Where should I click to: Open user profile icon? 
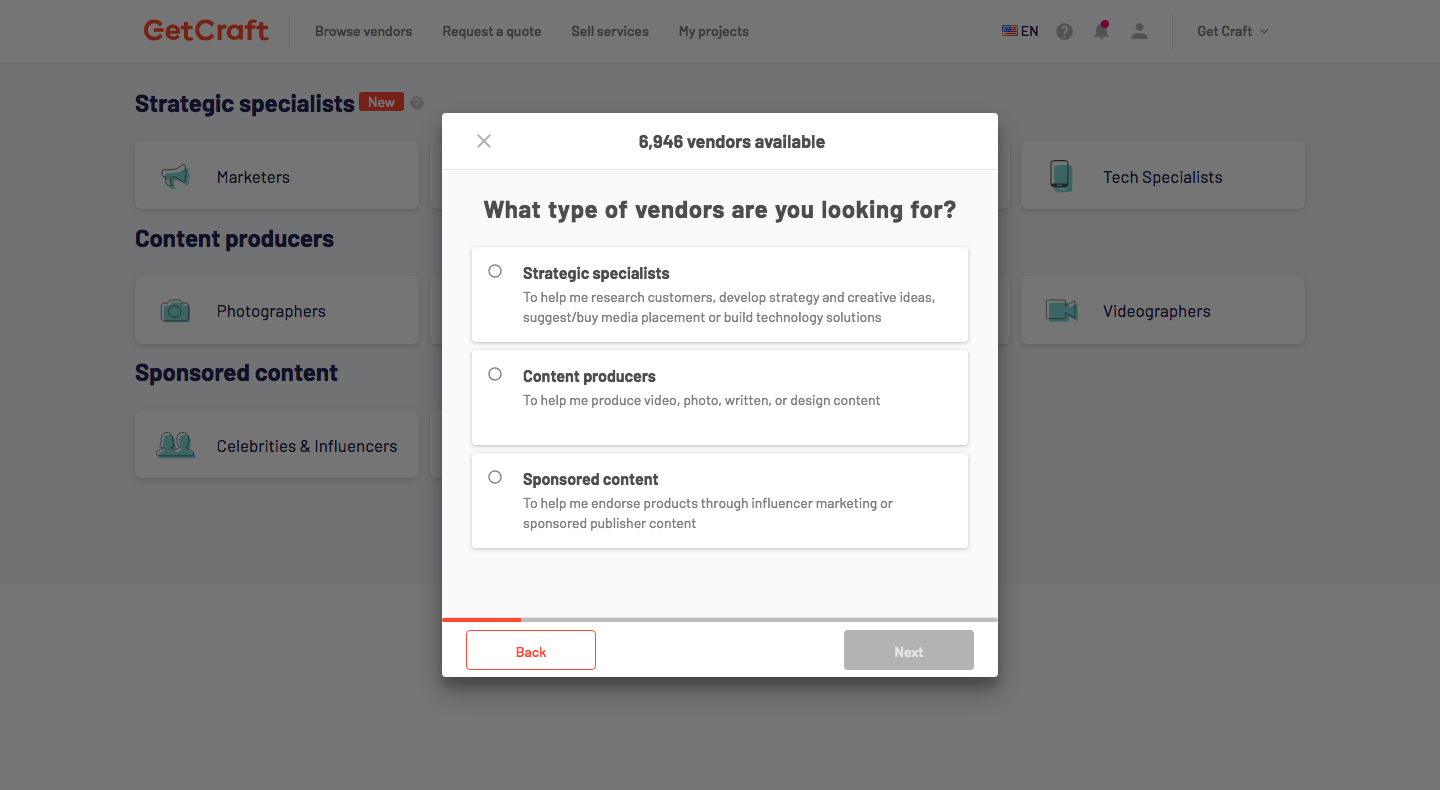pos(1139,31)
